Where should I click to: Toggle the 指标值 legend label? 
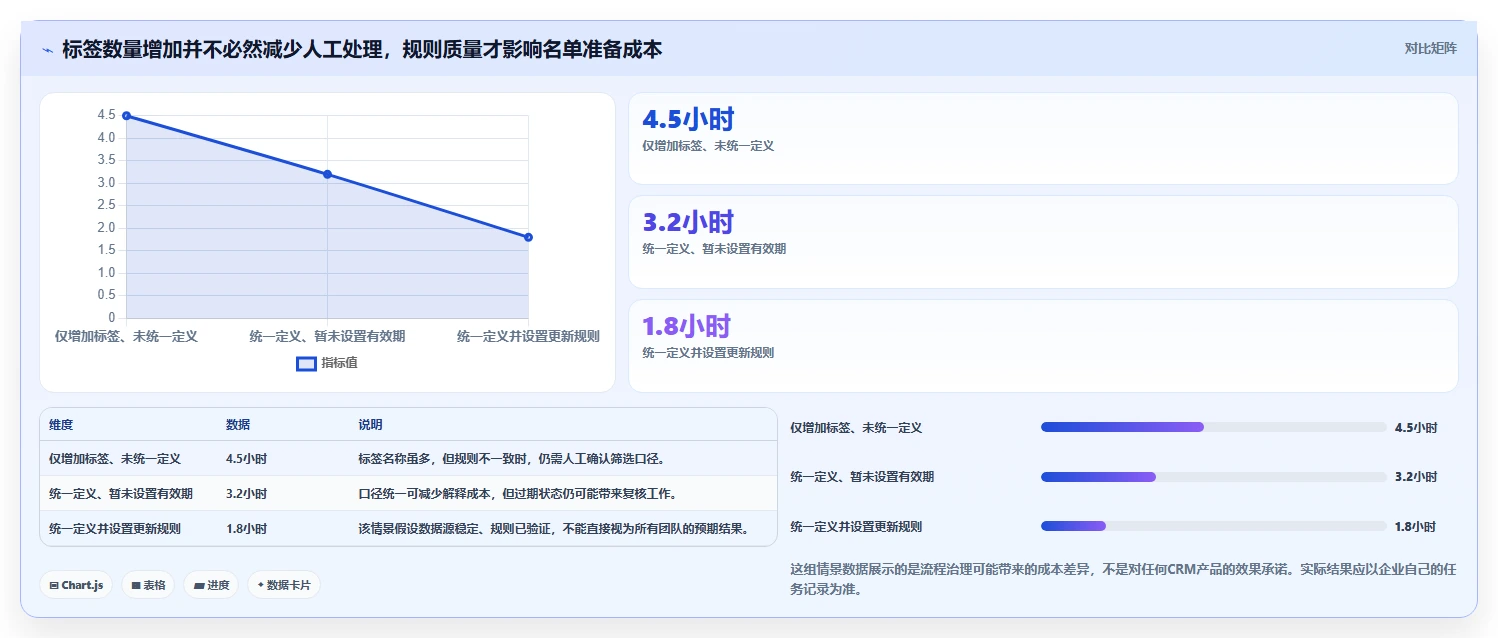point(339,363)
